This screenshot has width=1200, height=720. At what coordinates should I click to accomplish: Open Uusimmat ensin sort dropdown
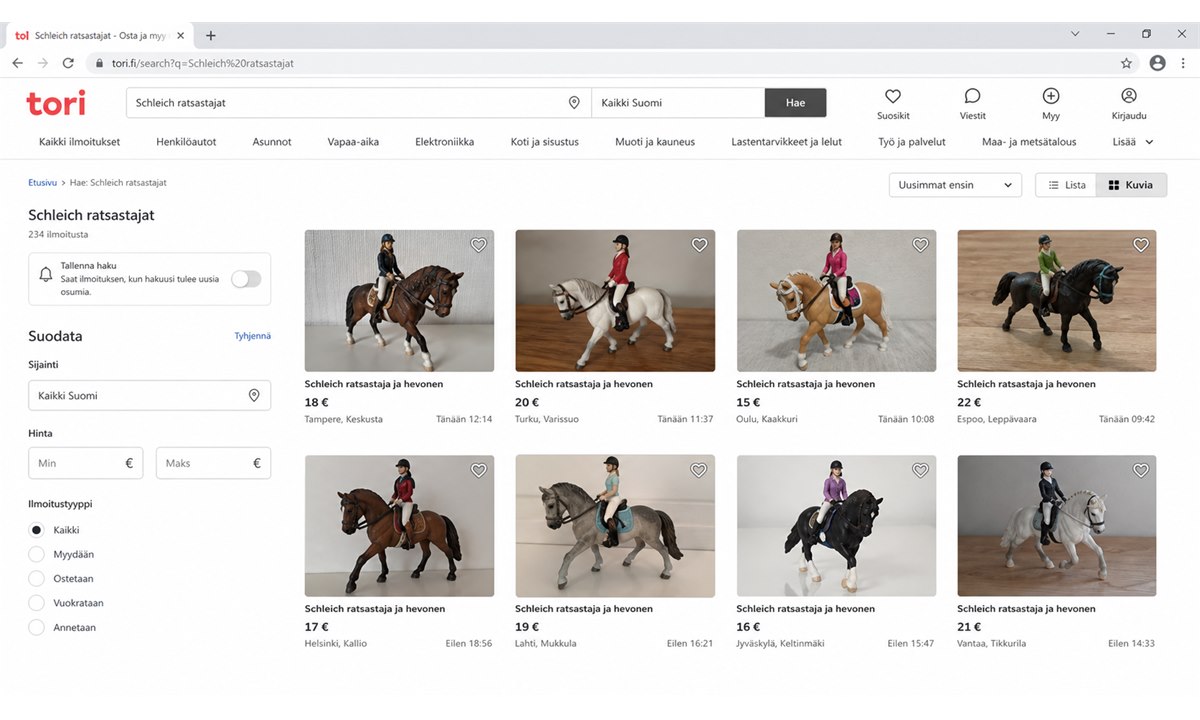[955, 185]
